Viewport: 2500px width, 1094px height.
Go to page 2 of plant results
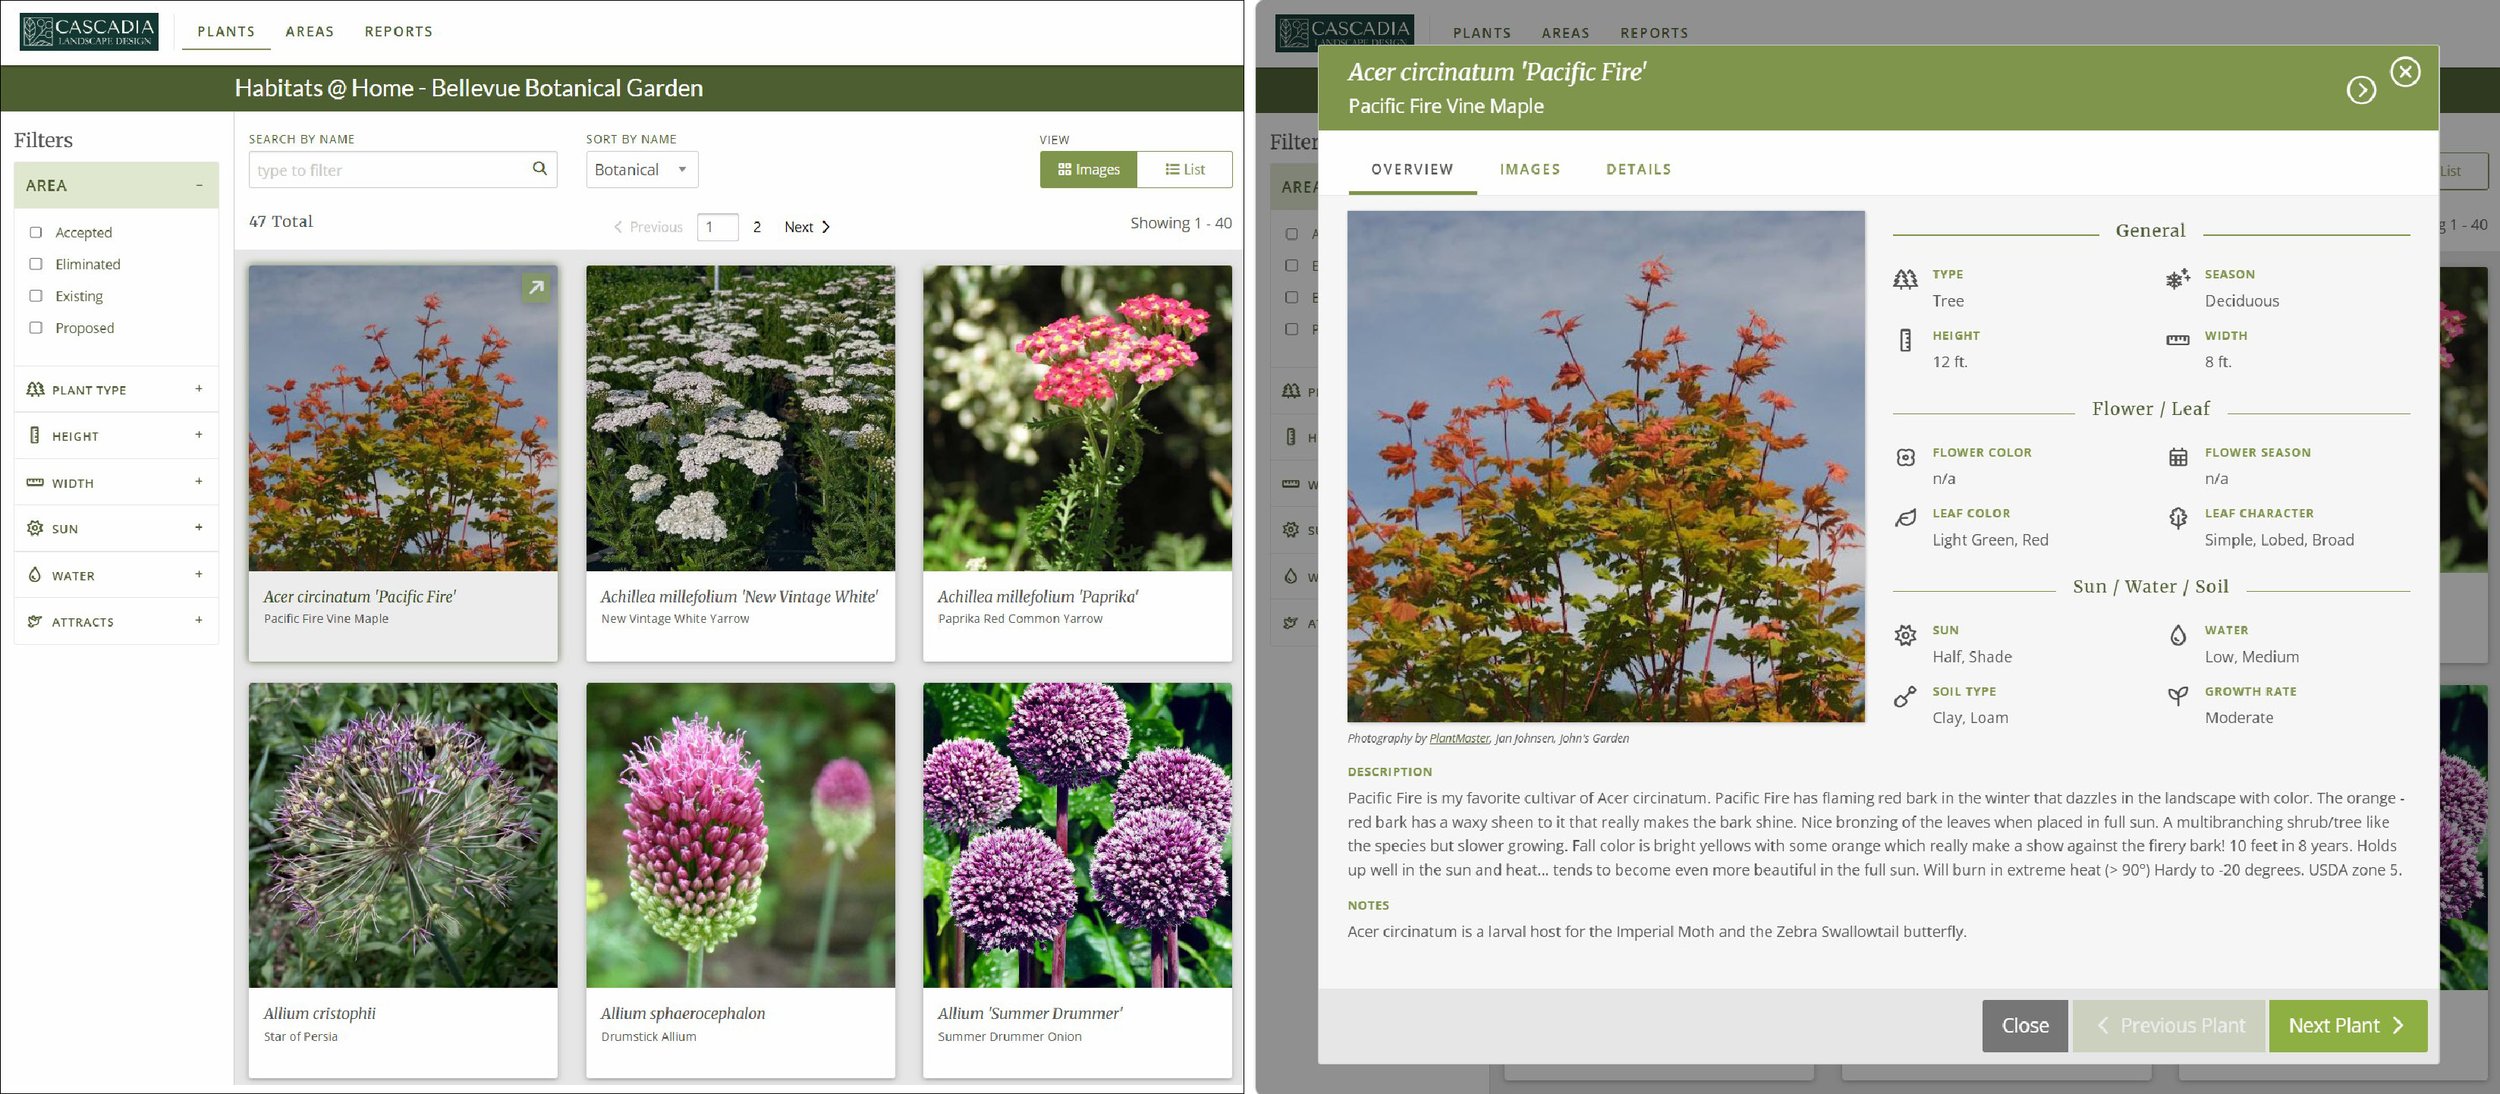click(757, 227)
